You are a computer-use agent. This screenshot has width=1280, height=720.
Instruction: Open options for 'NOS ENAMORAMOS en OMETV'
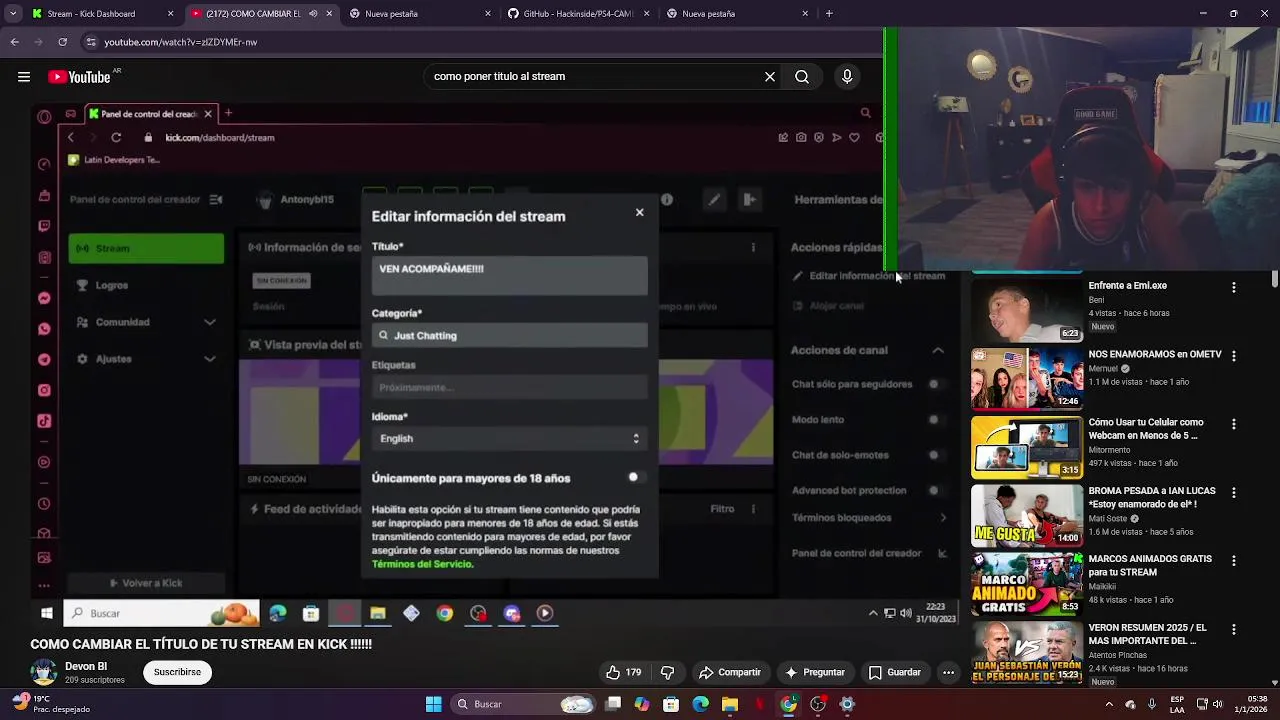[x=1234, y=356]
